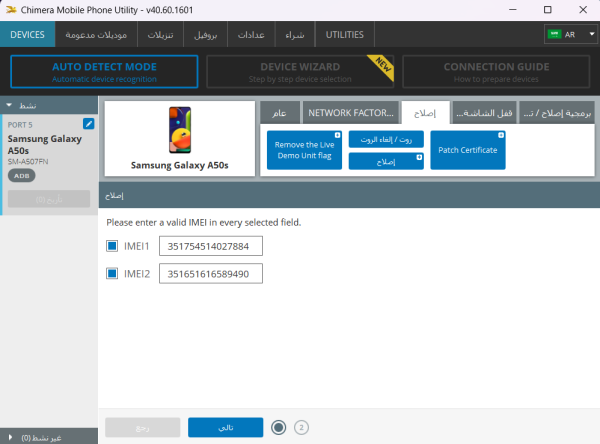
Task: Click the PORT 5 label
Action: pyautogui.click(x=20, y=125)
